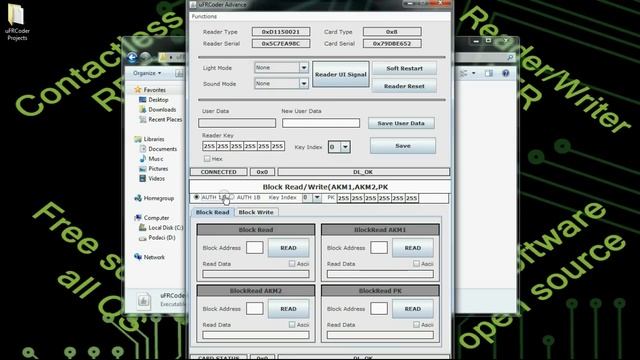Viewport: 640px width, 360px height.
Task: Click first PK key byte field
Action: tap(343, 198)
